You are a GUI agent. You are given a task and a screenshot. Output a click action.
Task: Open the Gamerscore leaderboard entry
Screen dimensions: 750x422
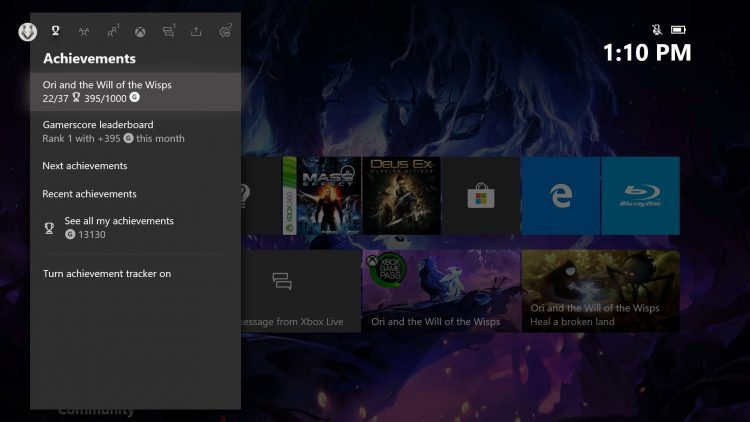point(135,132)
